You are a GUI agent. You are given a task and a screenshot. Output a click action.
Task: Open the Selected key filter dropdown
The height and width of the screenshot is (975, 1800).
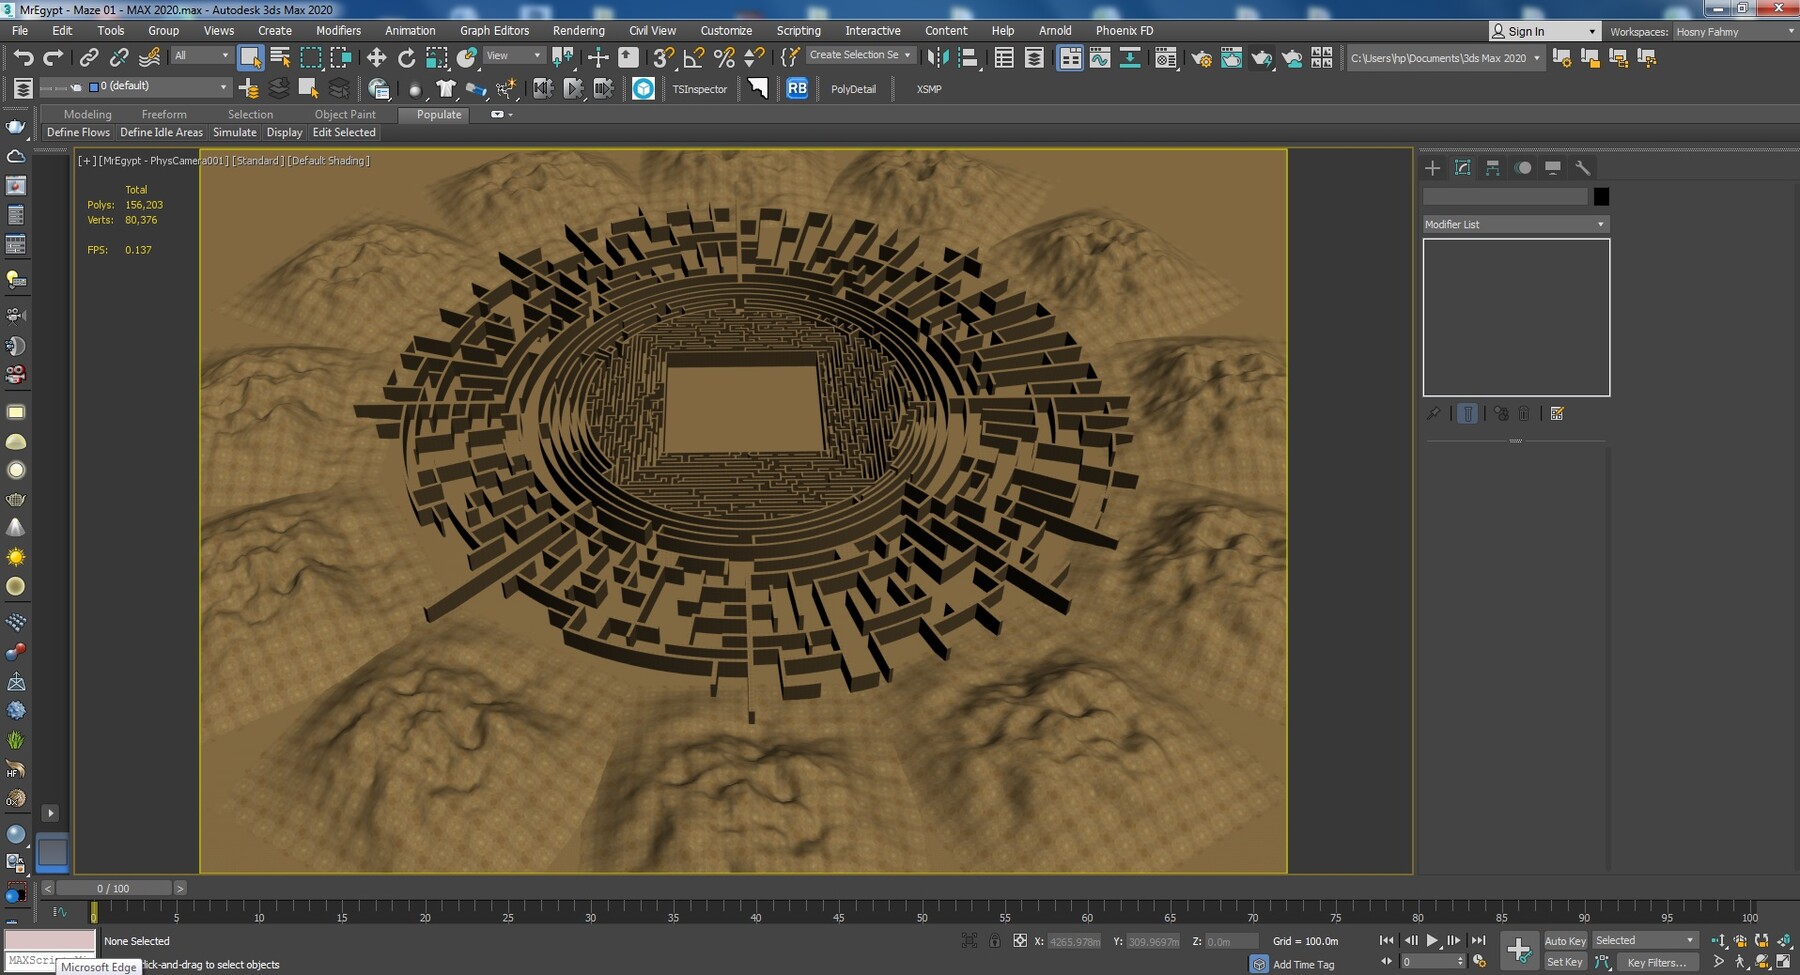click(x=1645, y=940)
